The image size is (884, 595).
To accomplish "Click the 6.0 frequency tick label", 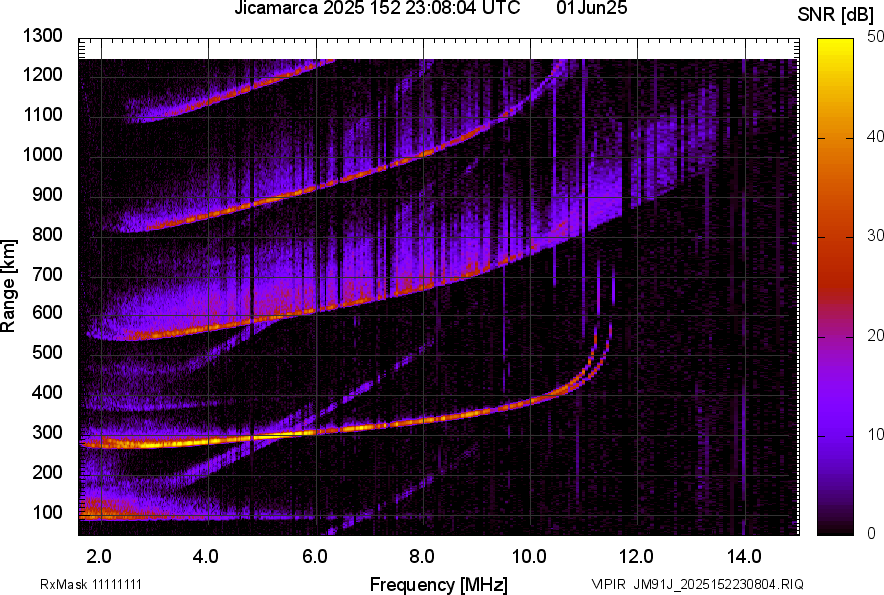I will [314, 557].
